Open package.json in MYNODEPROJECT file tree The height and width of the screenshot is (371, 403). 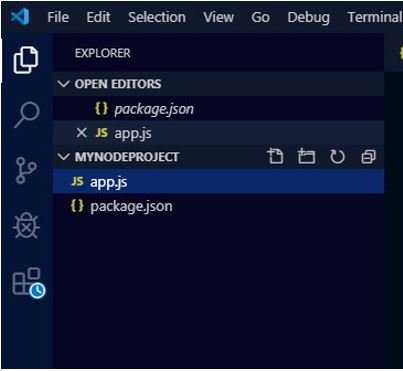218,206
